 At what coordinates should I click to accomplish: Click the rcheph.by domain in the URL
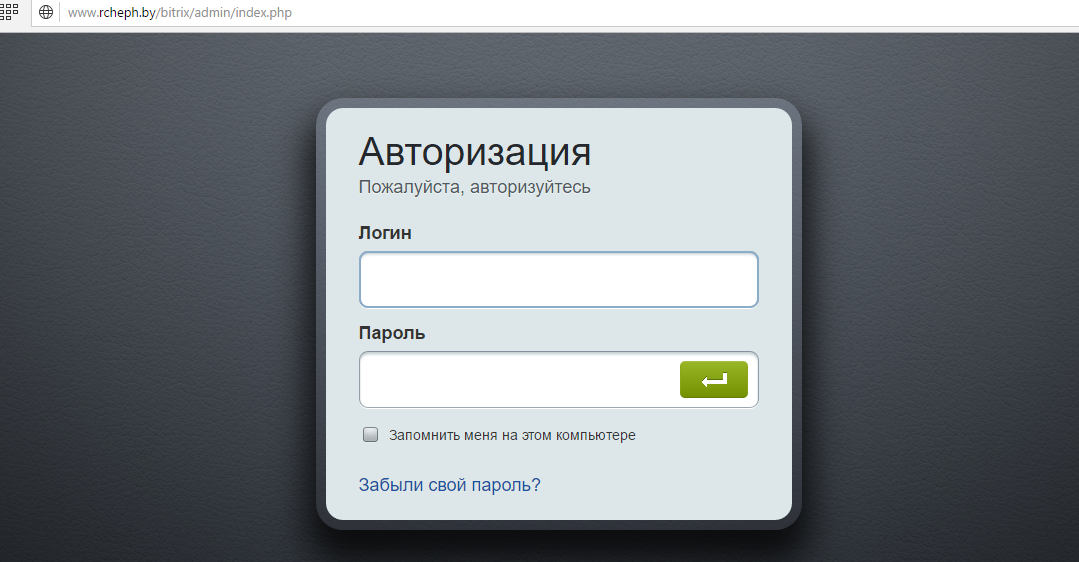[x=127, y=13]
